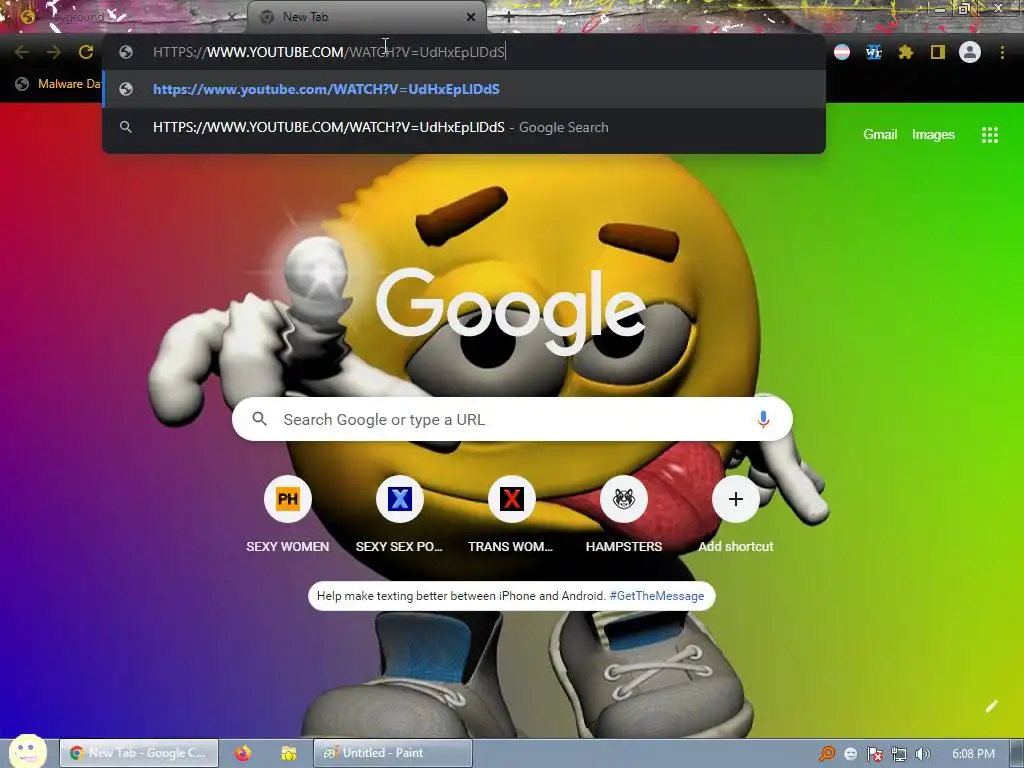Switch to Untitled - Paint taskbar button
1024x768 pixels.
tap(392, 753)
